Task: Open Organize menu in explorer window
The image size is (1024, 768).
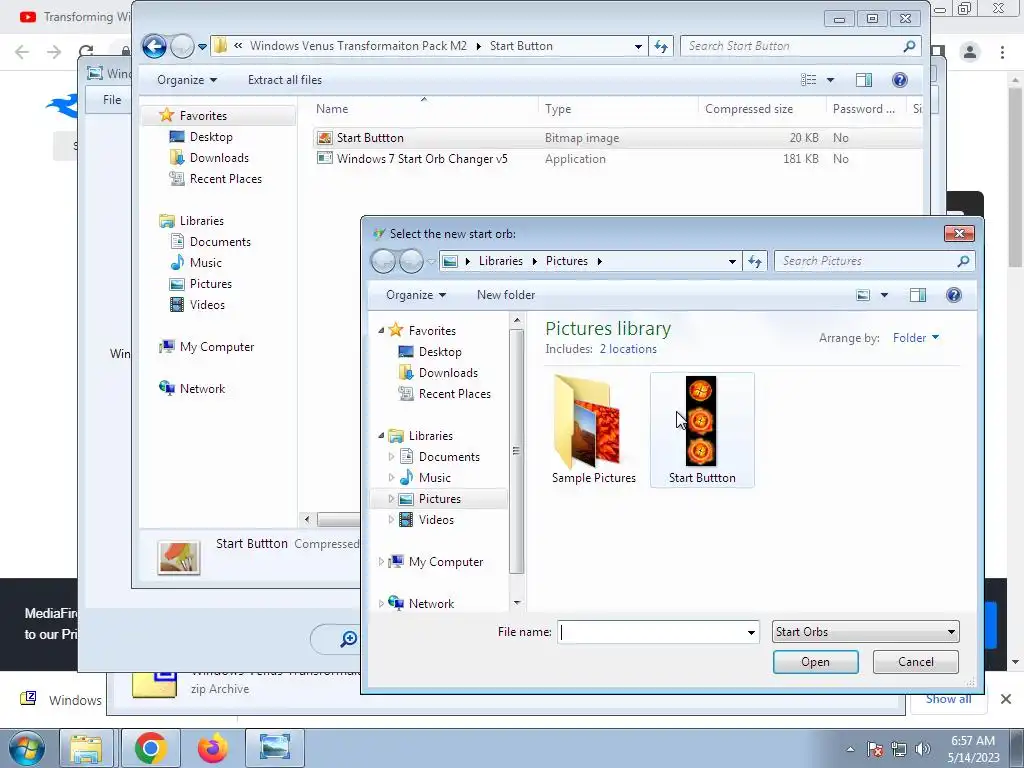Action: pyautogui.click(x=187, y=80)
